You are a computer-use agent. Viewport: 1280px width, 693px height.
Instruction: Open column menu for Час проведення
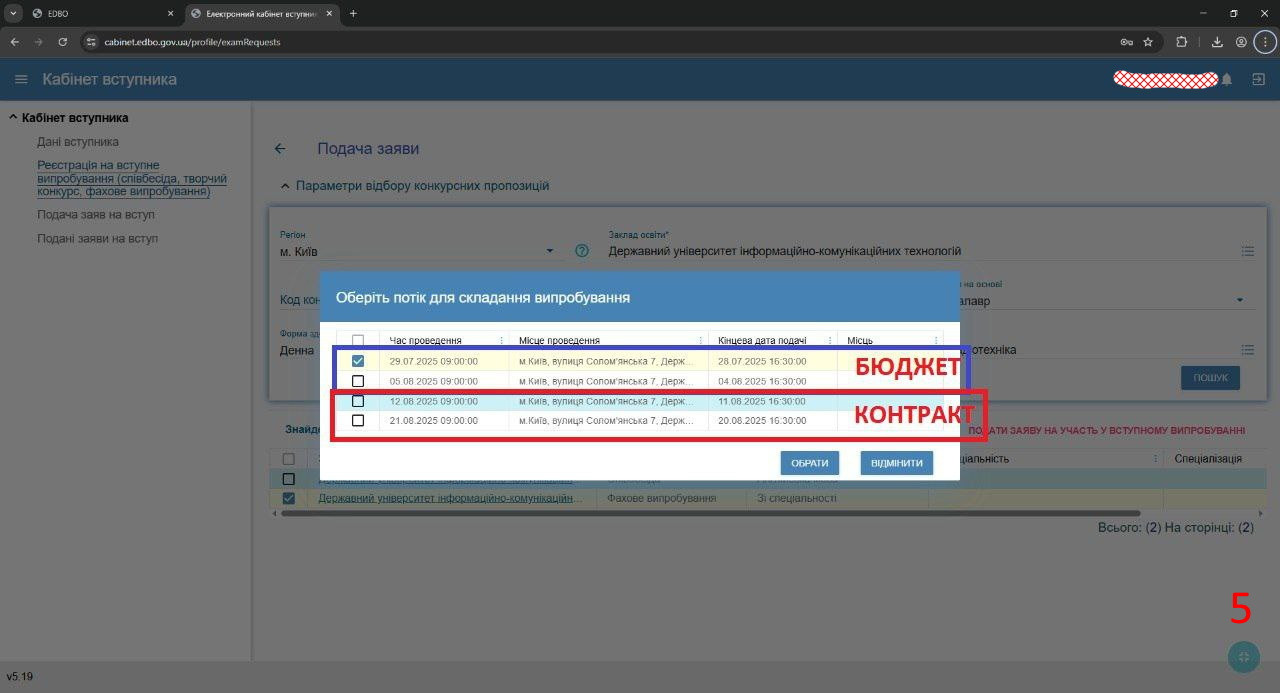click(x=501, y=341)
